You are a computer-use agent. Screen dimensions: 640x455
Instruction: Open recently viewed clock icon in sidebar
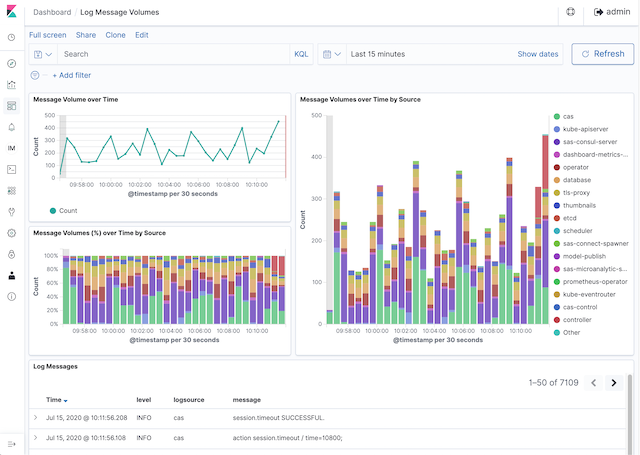point(11,38)
